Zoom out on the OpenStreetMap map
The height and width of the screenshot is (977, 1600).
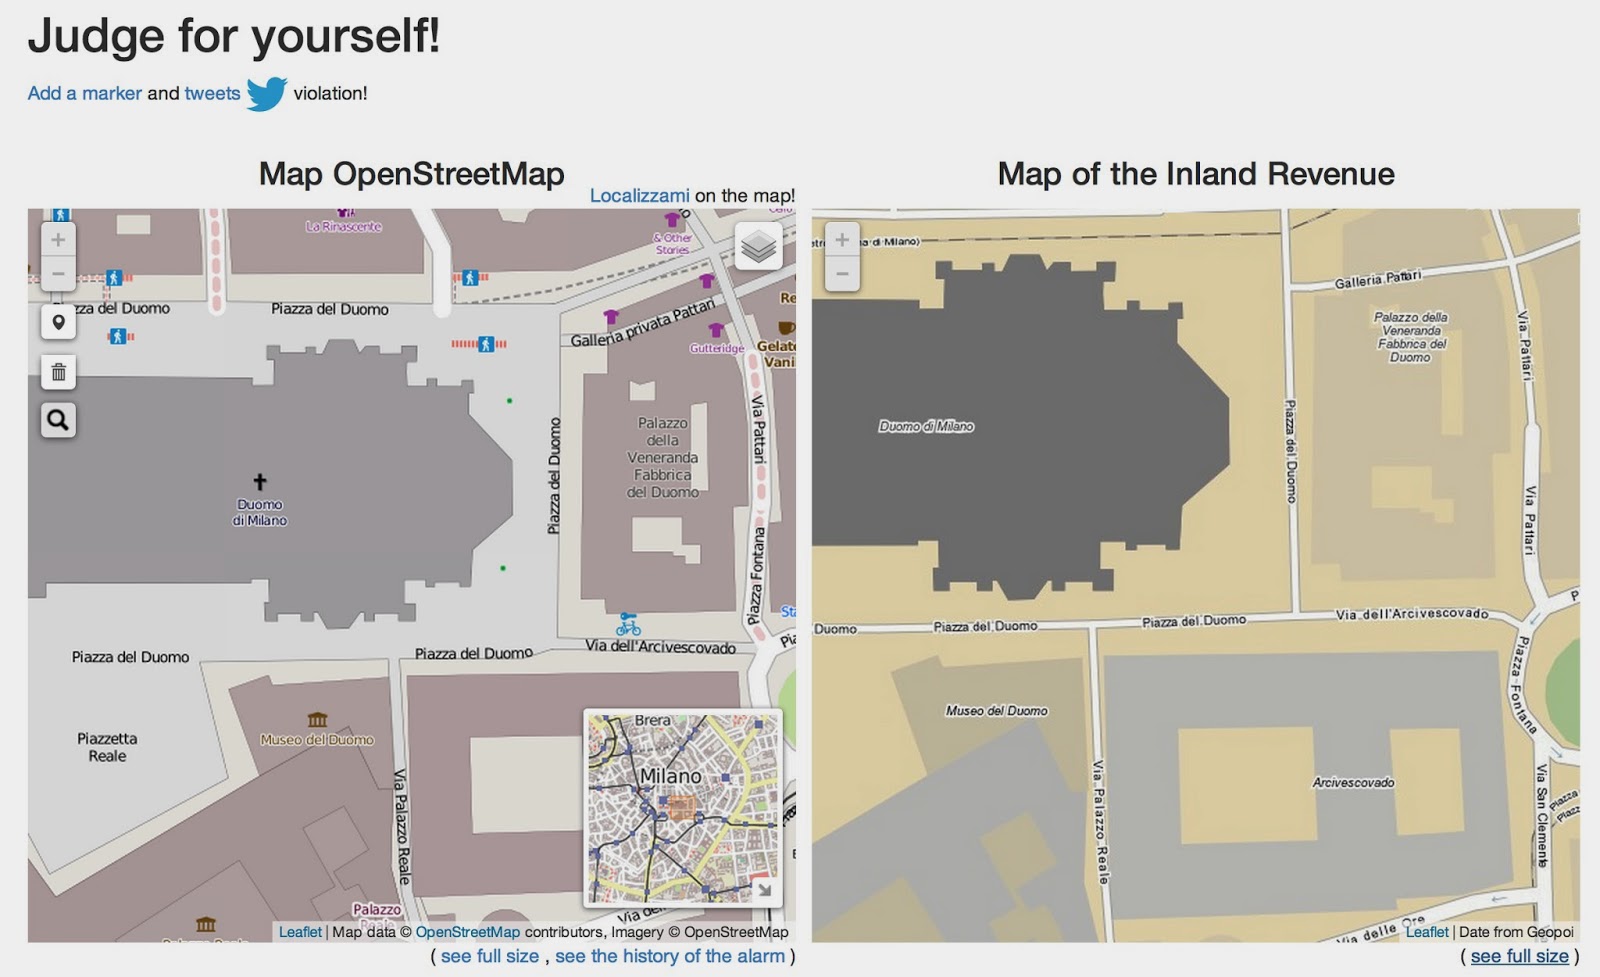pyautogui.click(x=58, y=273)
